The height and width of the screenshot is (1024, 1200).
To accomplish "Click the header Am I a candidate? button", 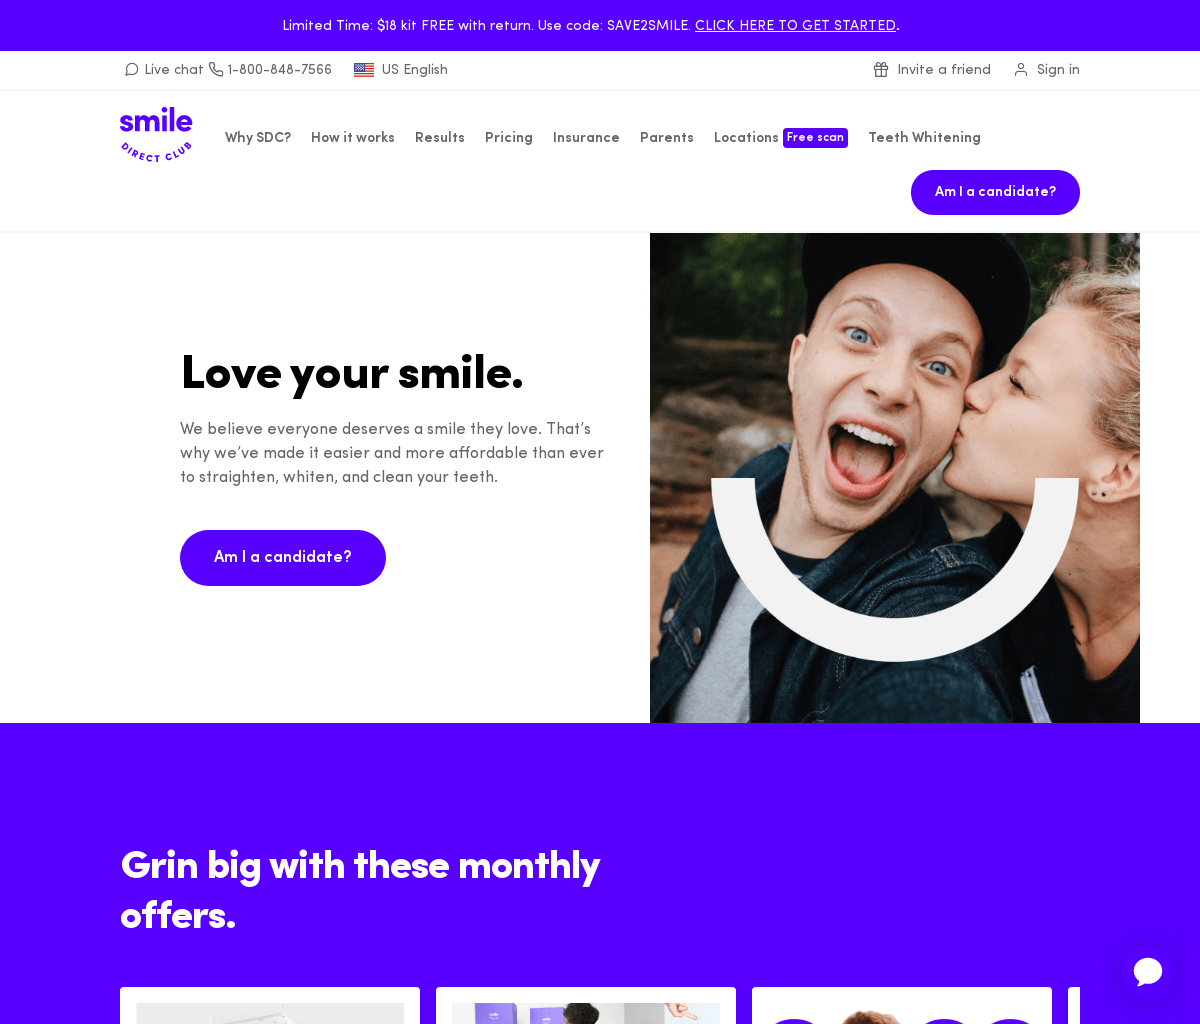I will [x=995, y=192].
